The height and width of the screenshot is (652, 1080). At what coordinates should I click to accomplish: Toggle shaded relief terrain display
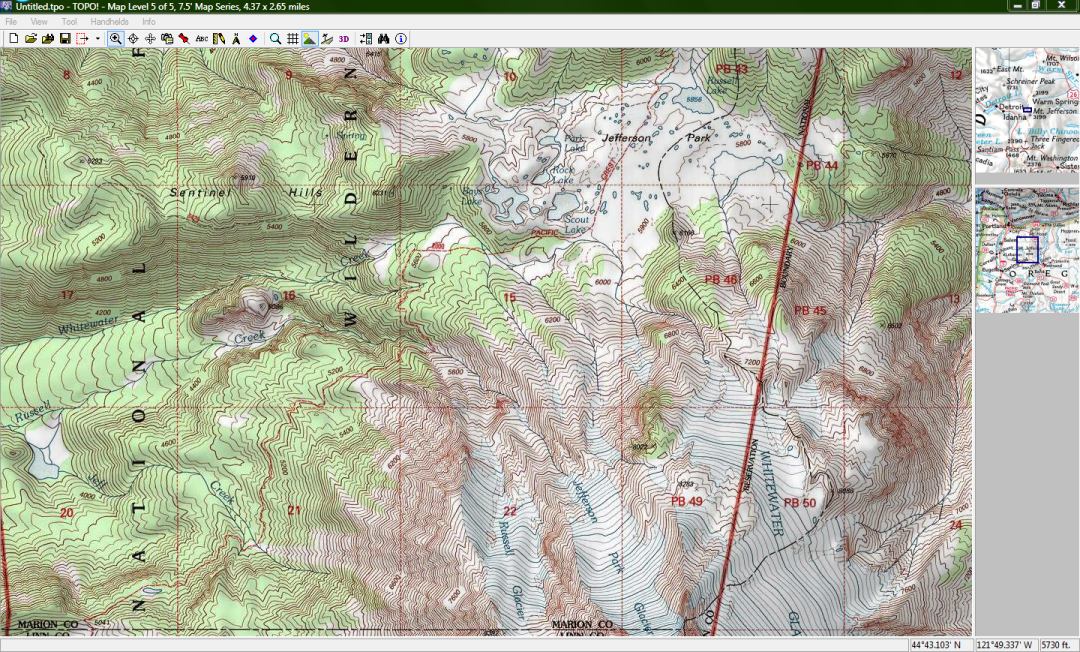point(309,39)
